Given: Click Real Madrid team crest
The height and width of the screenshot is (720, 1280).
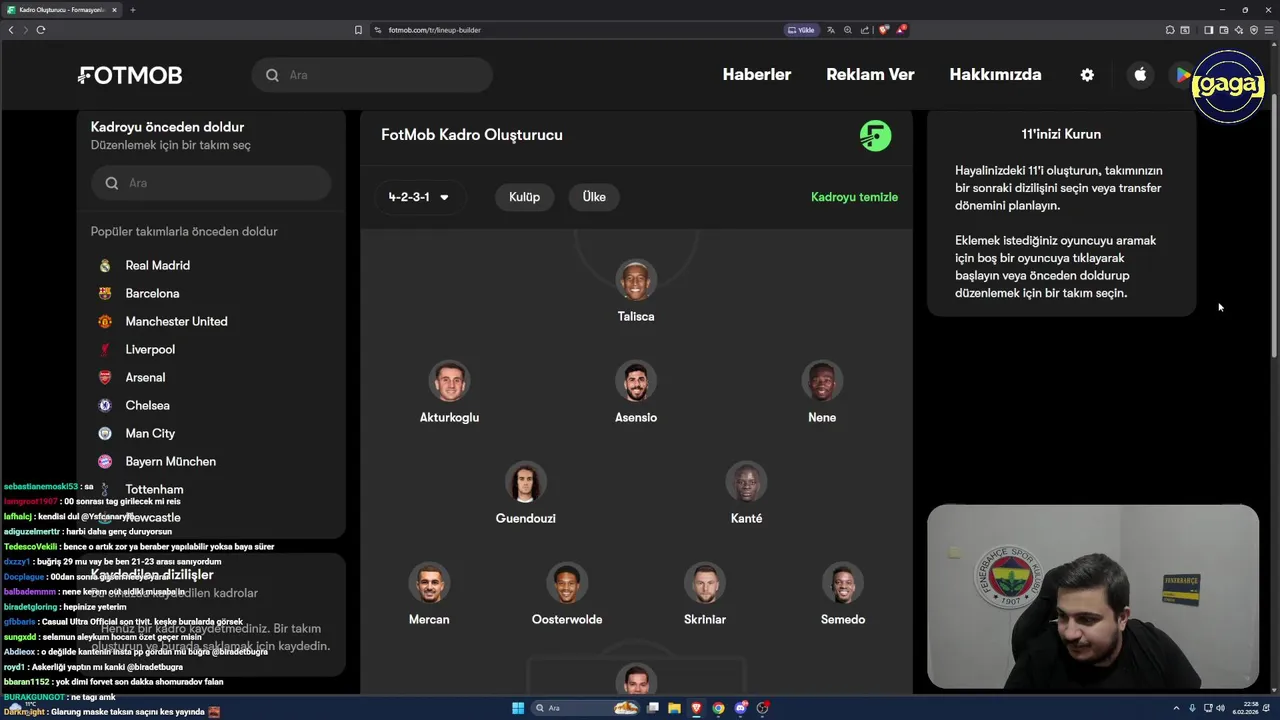Looking at the screenshot, I should 105,265.
